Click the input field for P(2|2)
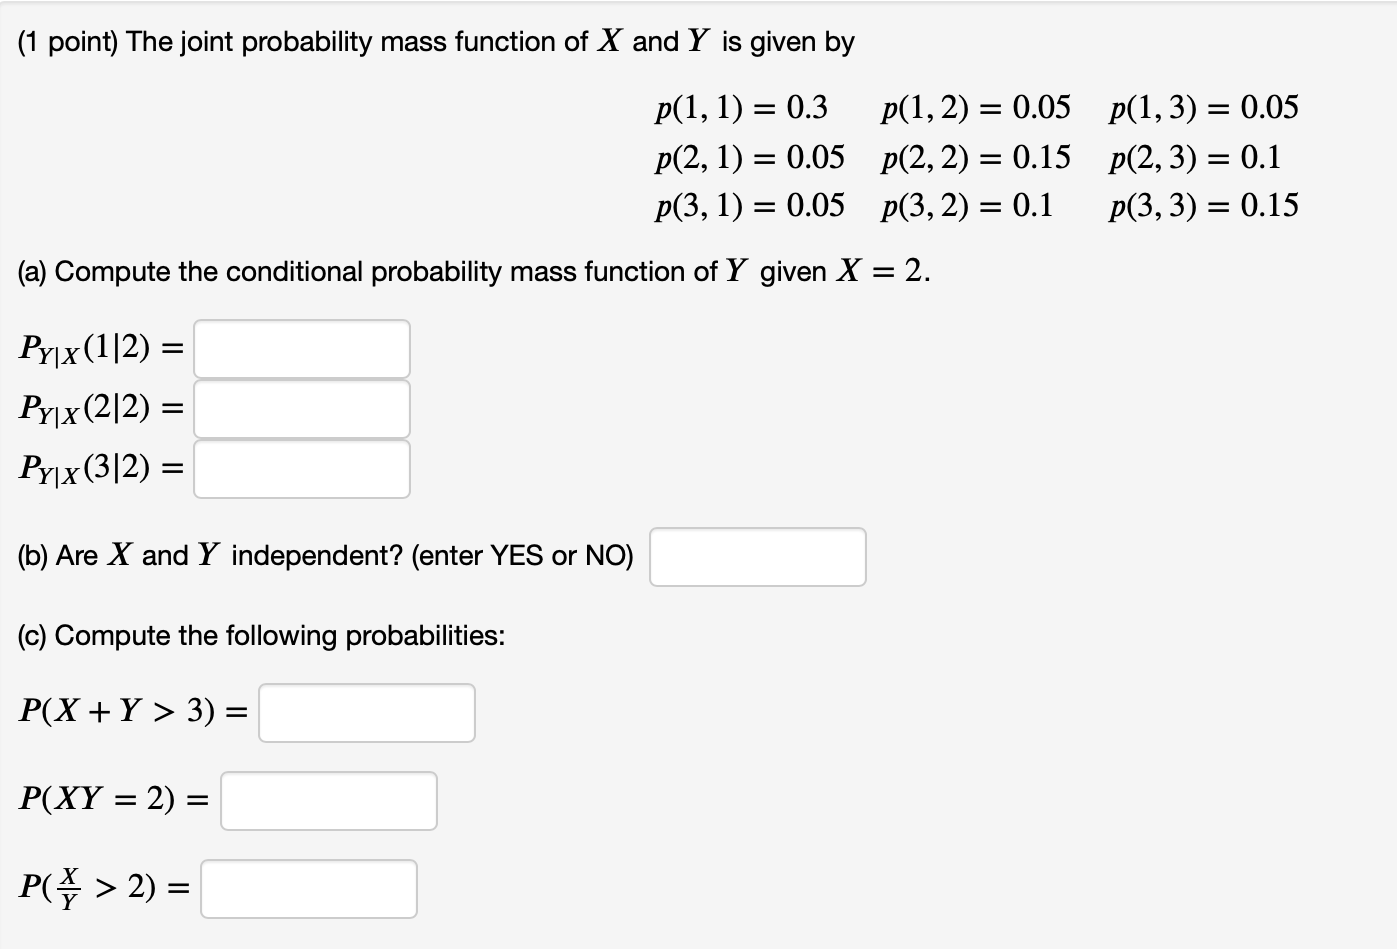 (x=301, y=408)
